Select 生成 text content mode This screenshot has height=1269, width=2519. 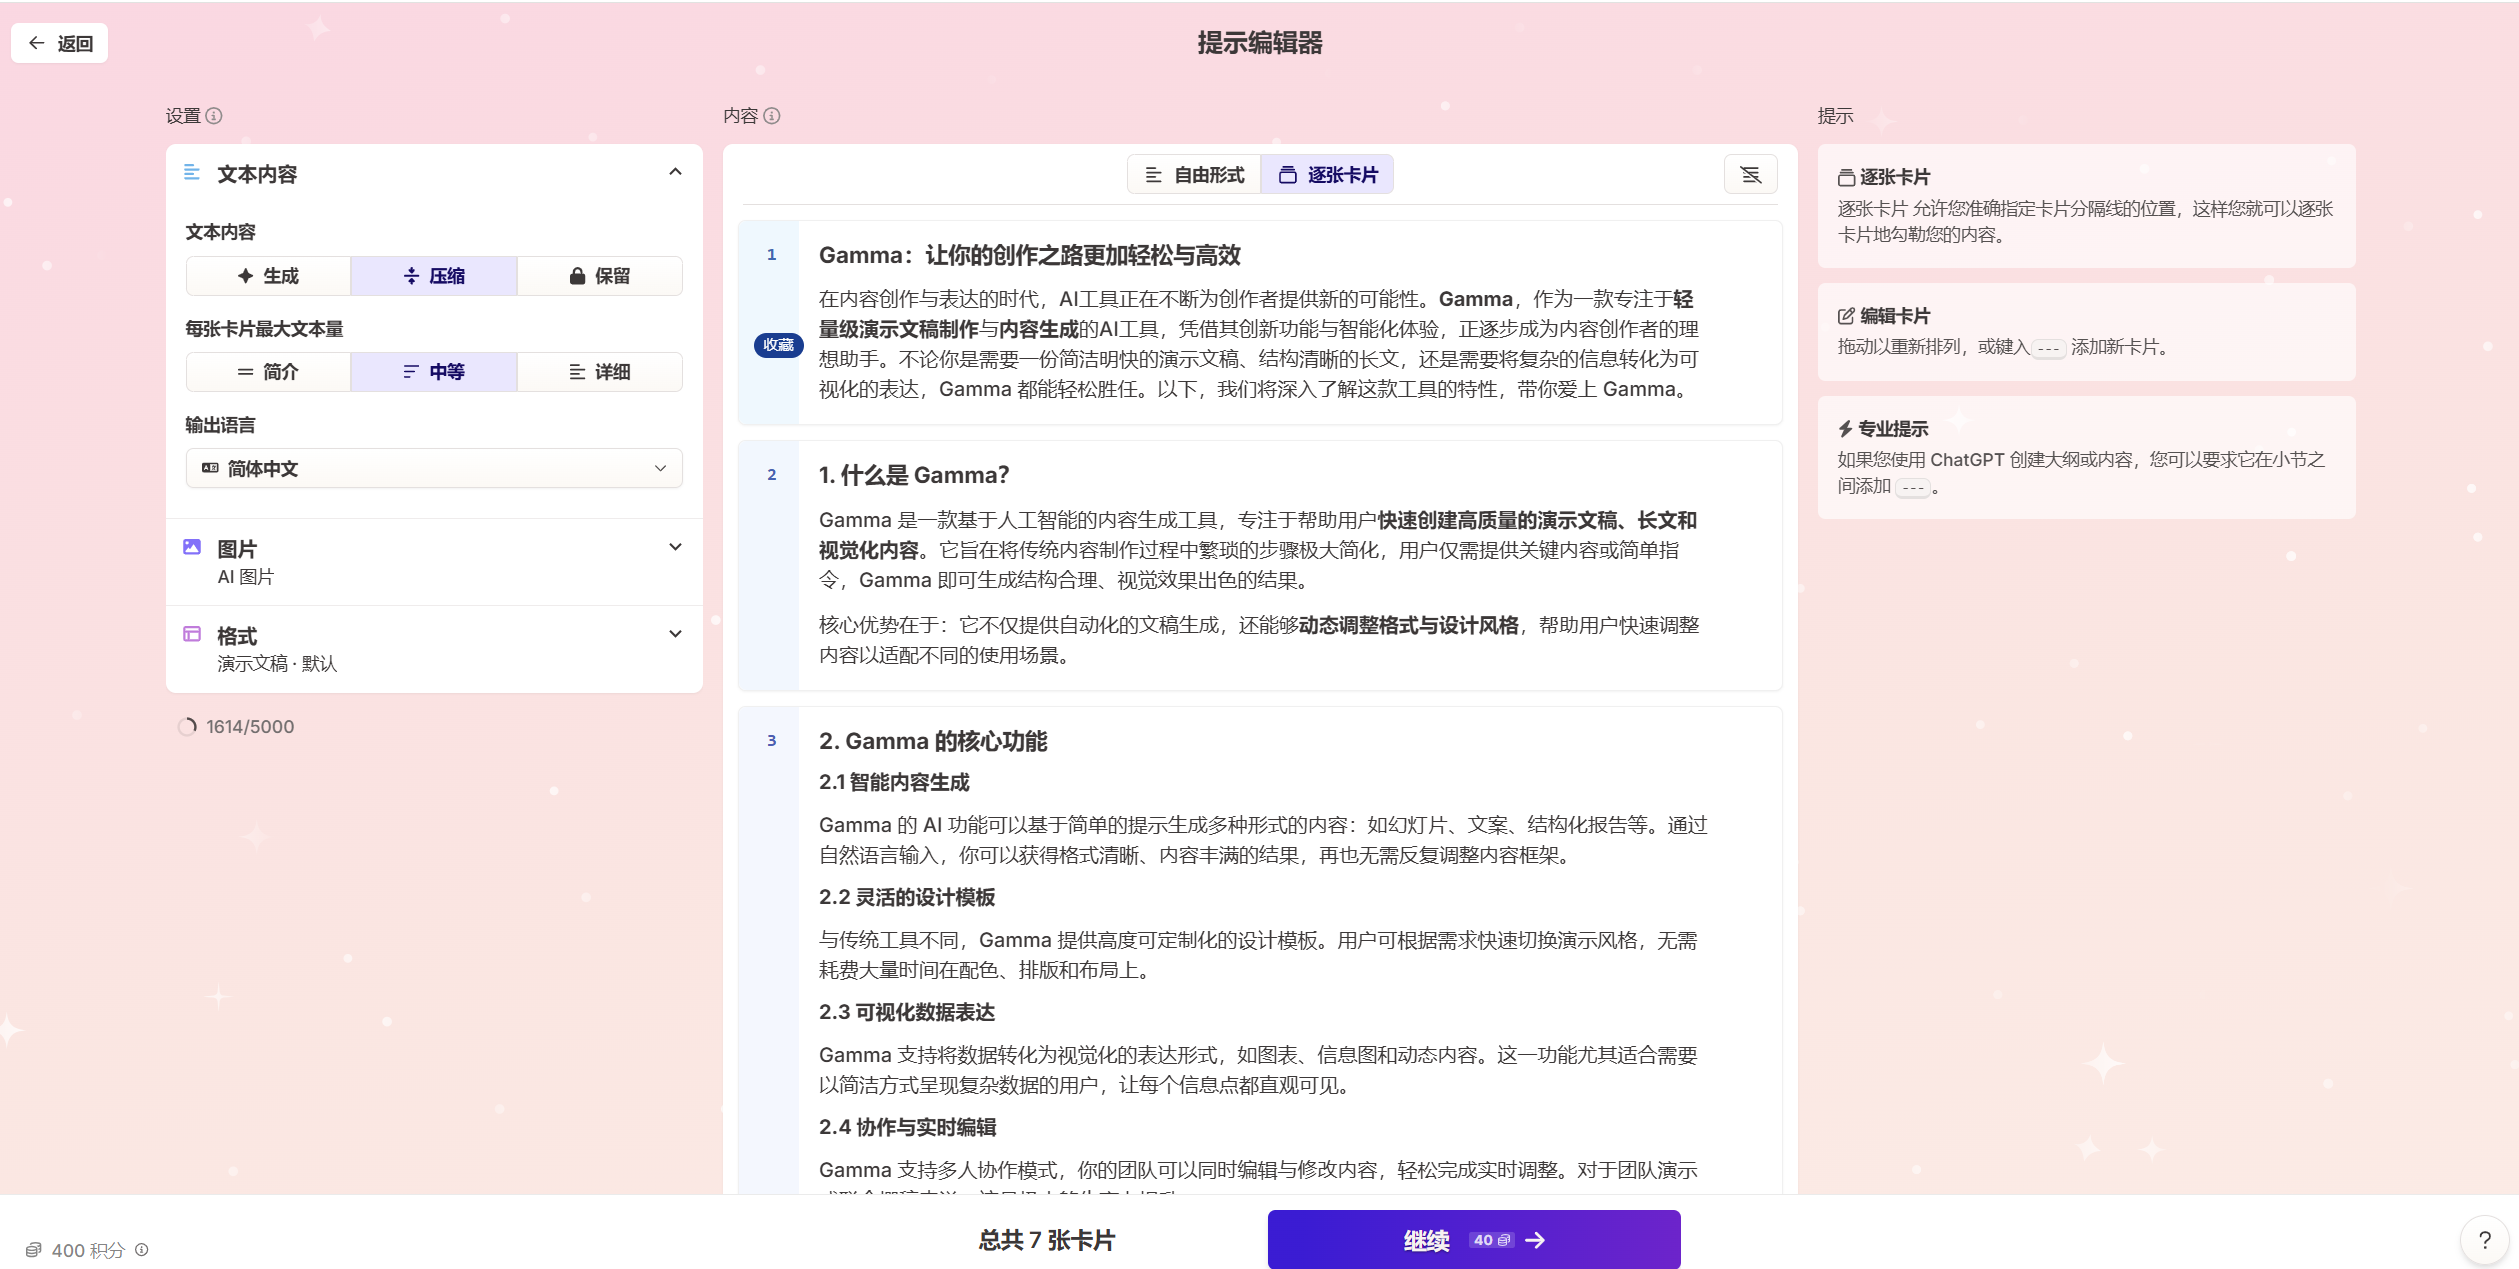point(268,276)
